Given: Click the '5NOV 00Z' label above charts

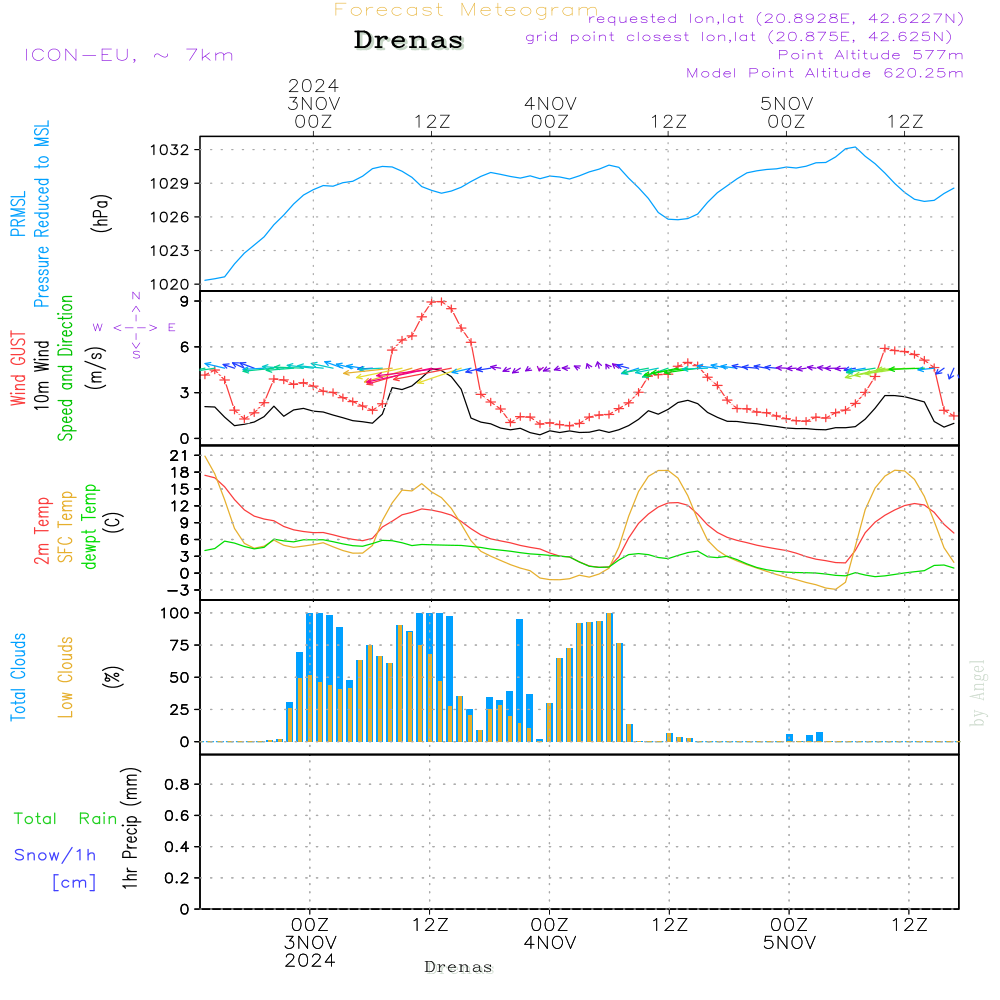Looking at the screenshot, I should pyautogui.click(x=786, y=112).
